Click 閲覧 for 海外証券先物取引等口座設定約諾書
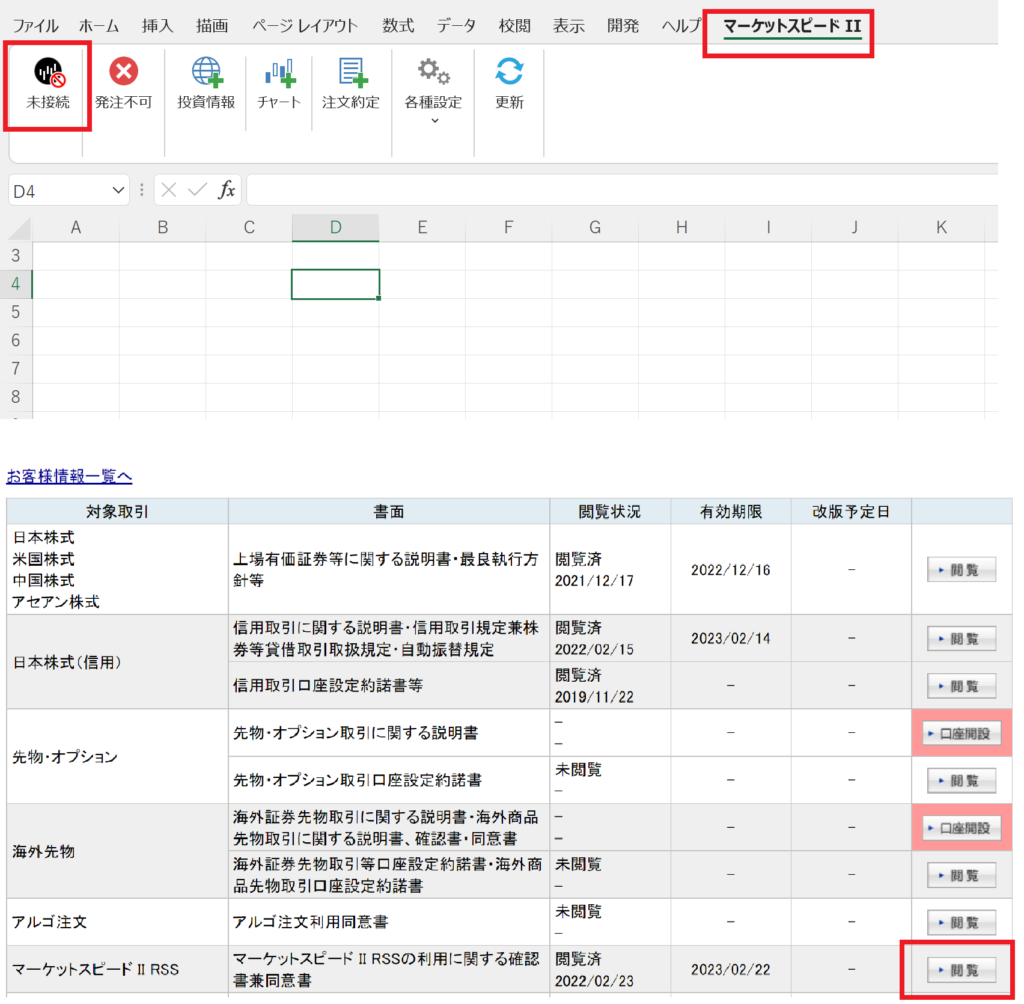The height and width of the screenshot is (1004, 1024). click(962, 875)
